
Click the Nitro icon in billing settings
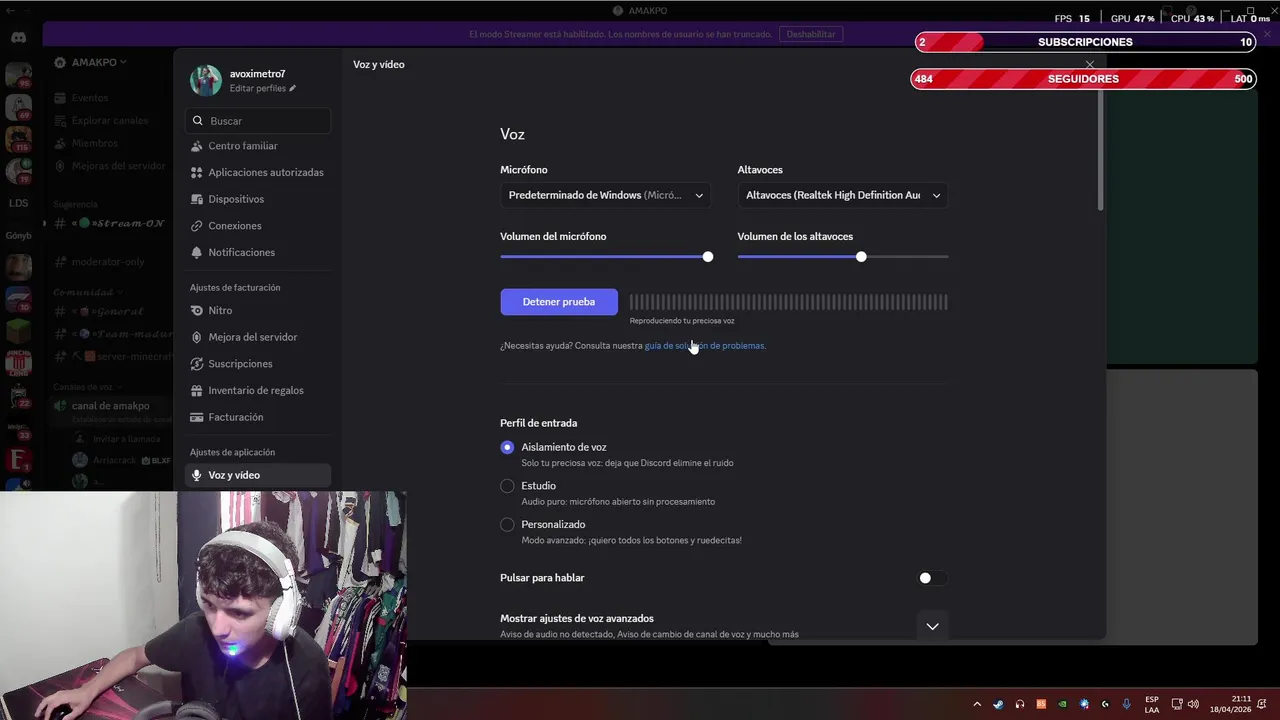(197, 310)
